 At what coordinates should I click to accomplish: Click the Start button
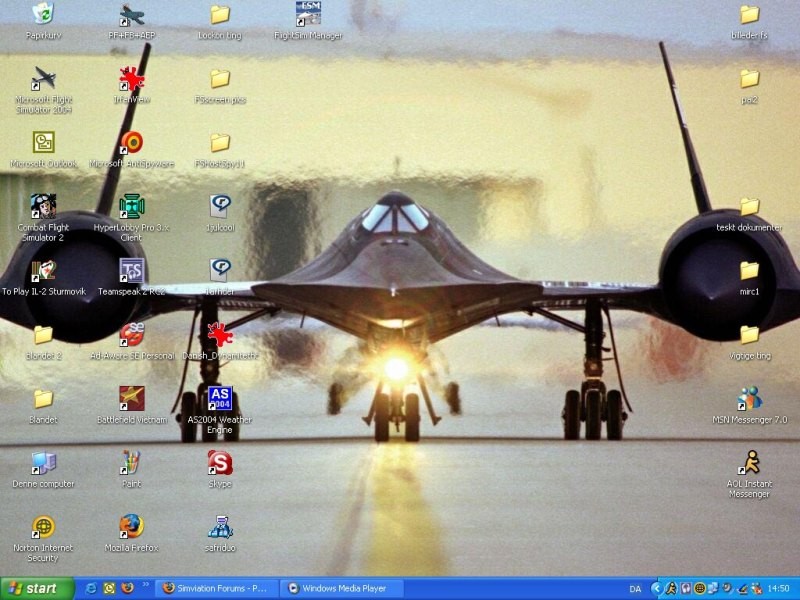tap(37, 588)
